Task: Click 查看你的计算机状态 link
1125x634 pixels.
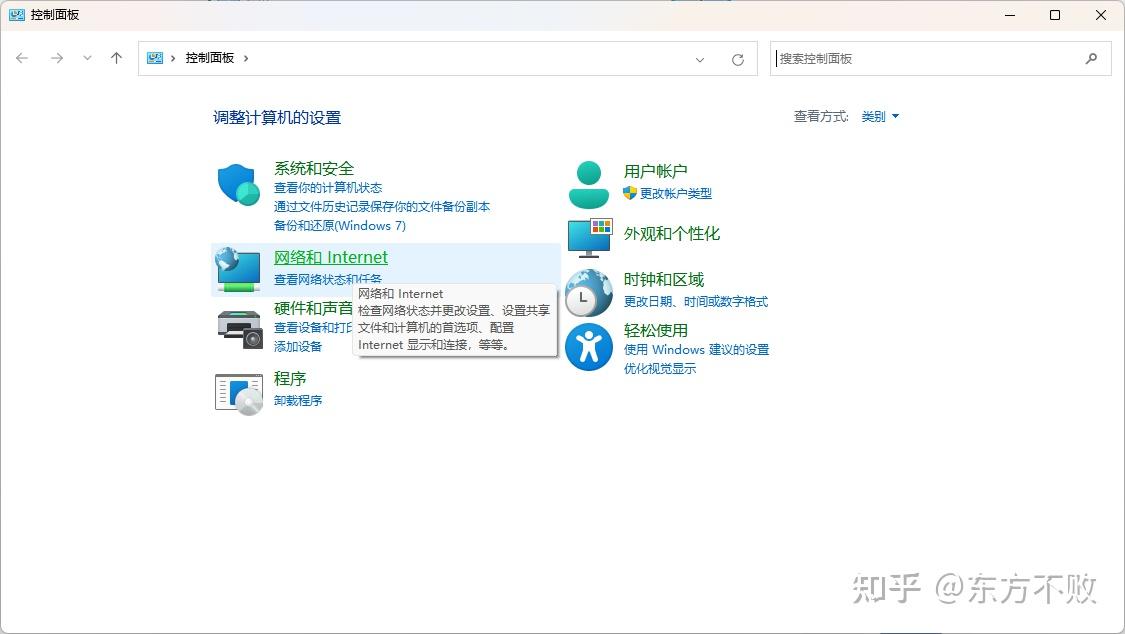Action: tap(328, 188)
